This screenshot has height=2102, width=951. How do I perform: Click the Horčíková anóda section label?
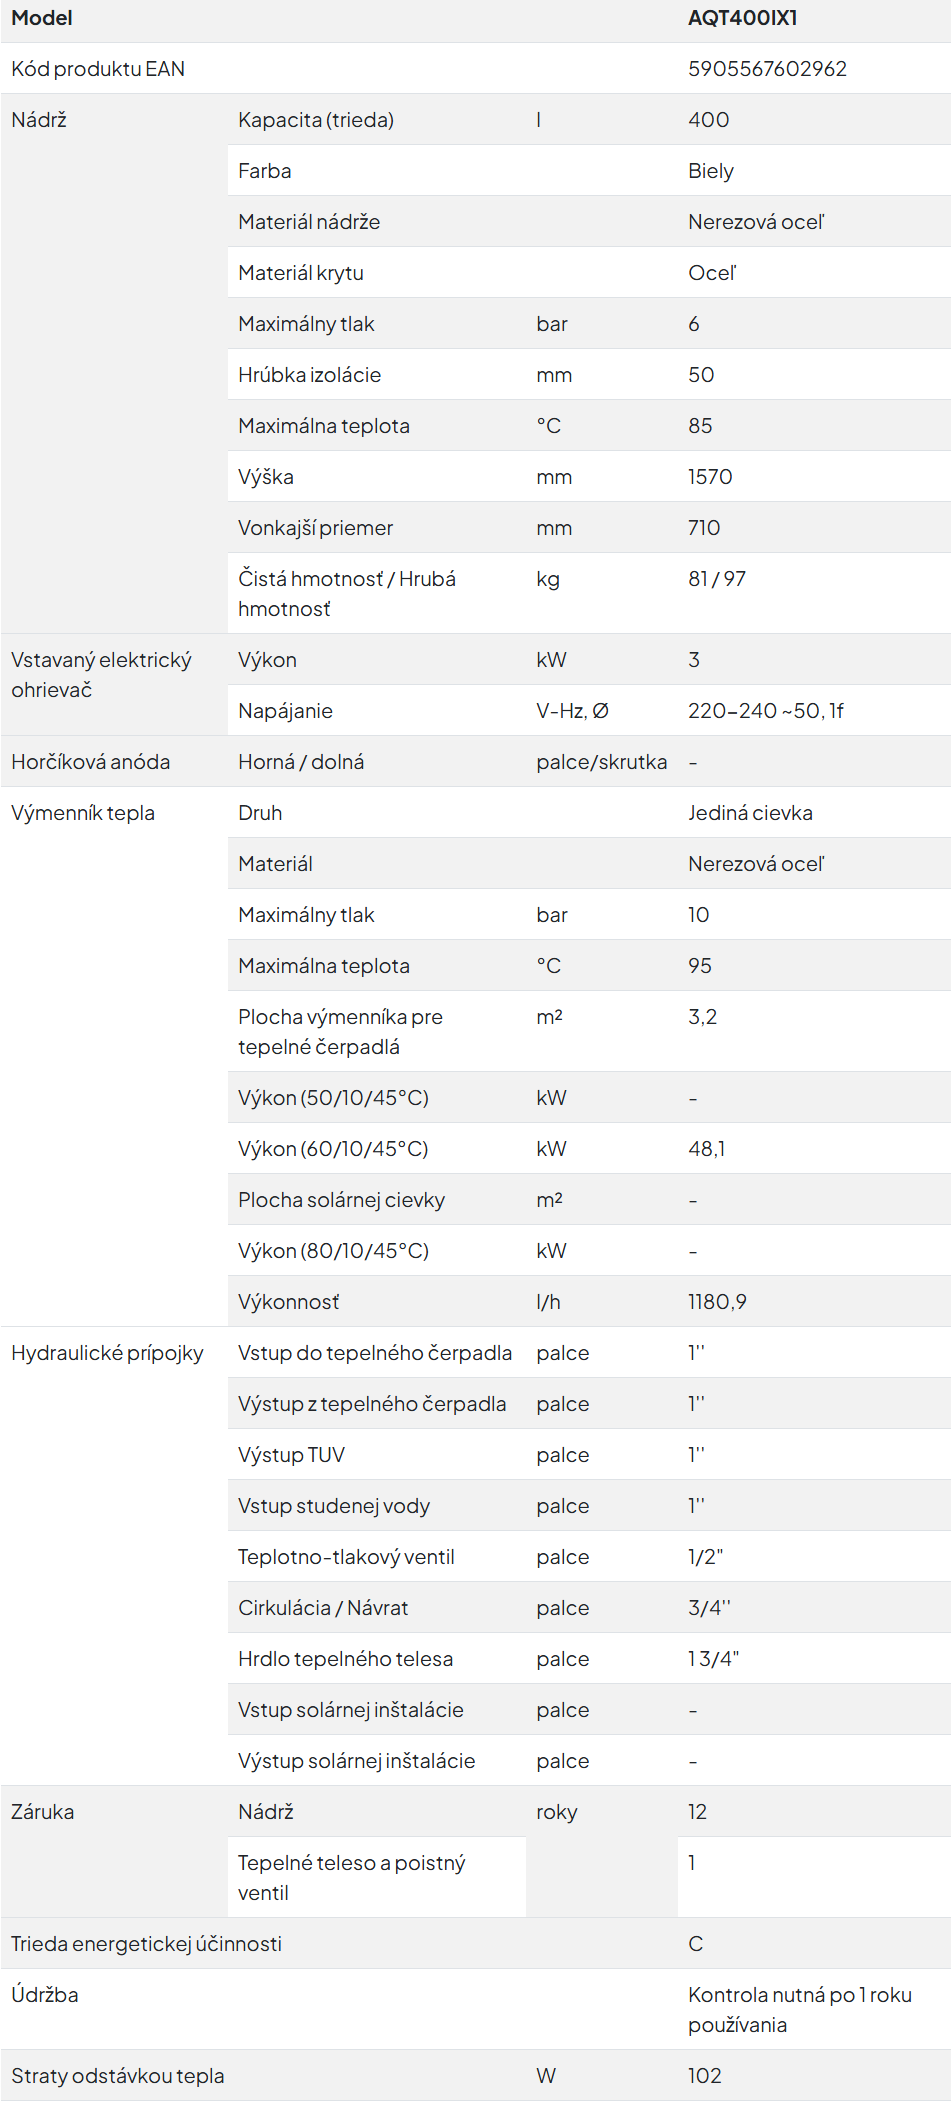(91, 762)
